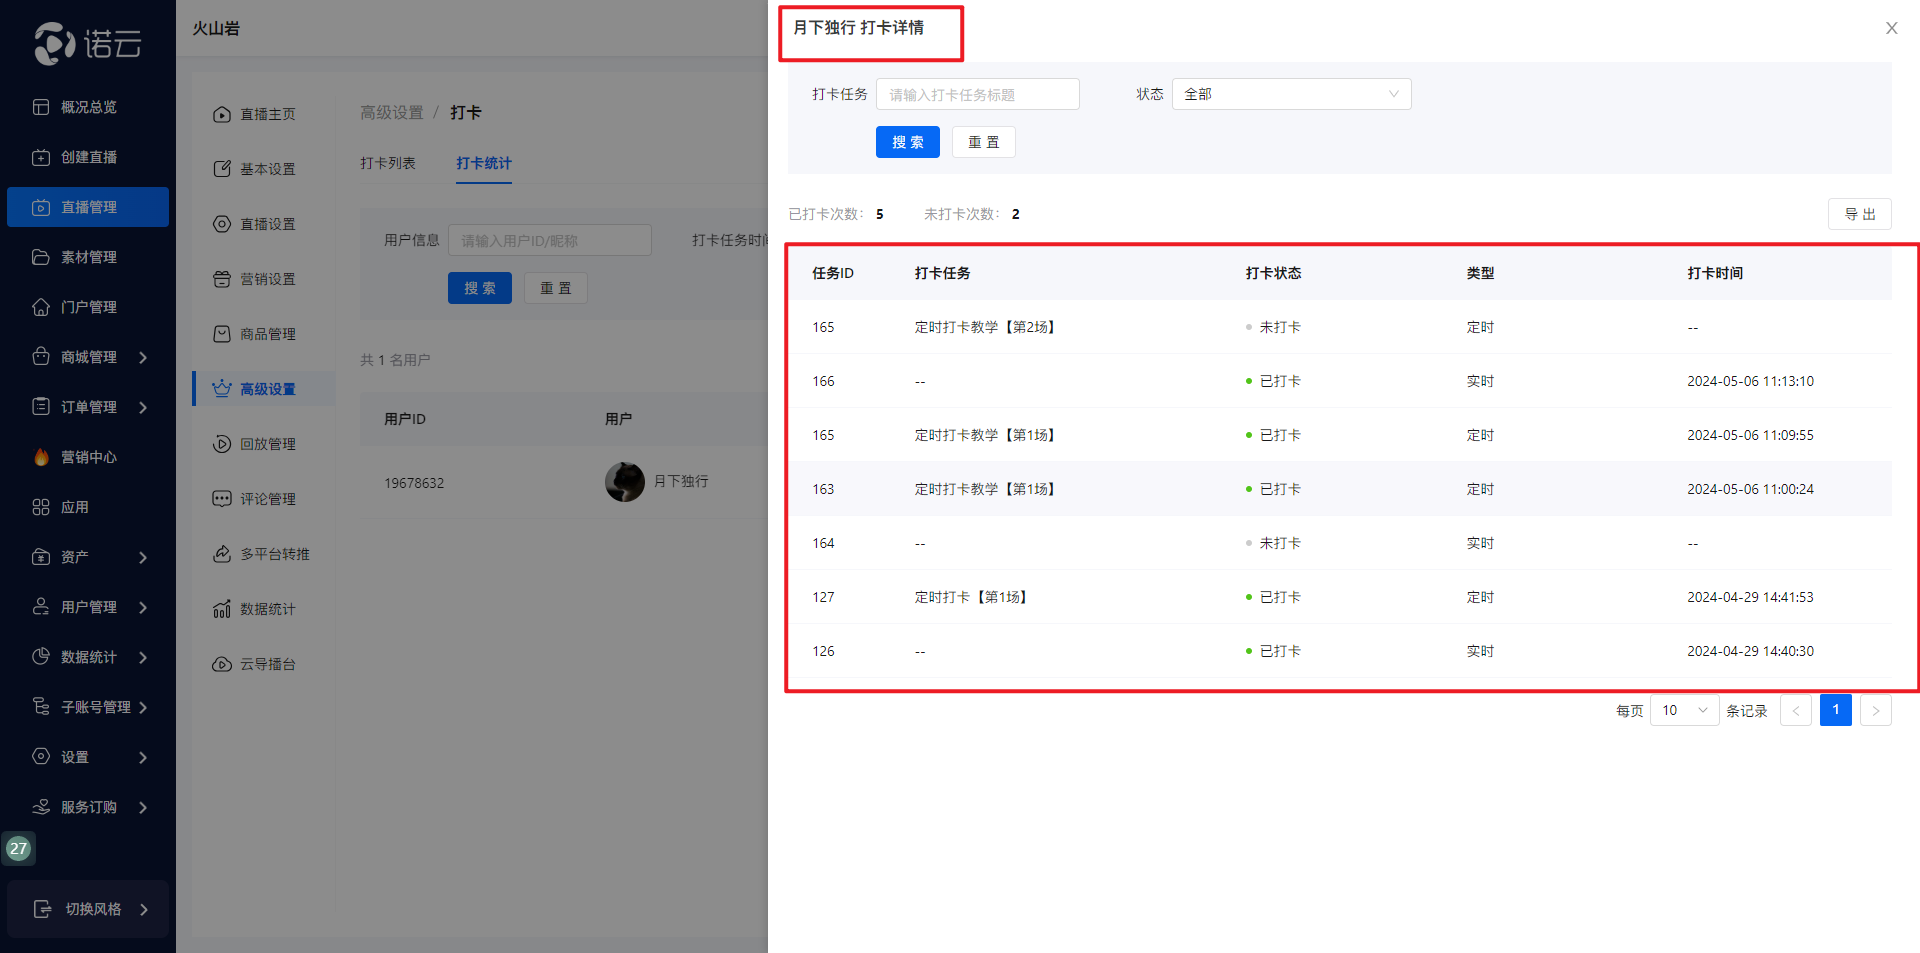Viewport: 1920px width, 953px height.
Task: Switch to the 打卡列表 tab
Action: [388, 163]
